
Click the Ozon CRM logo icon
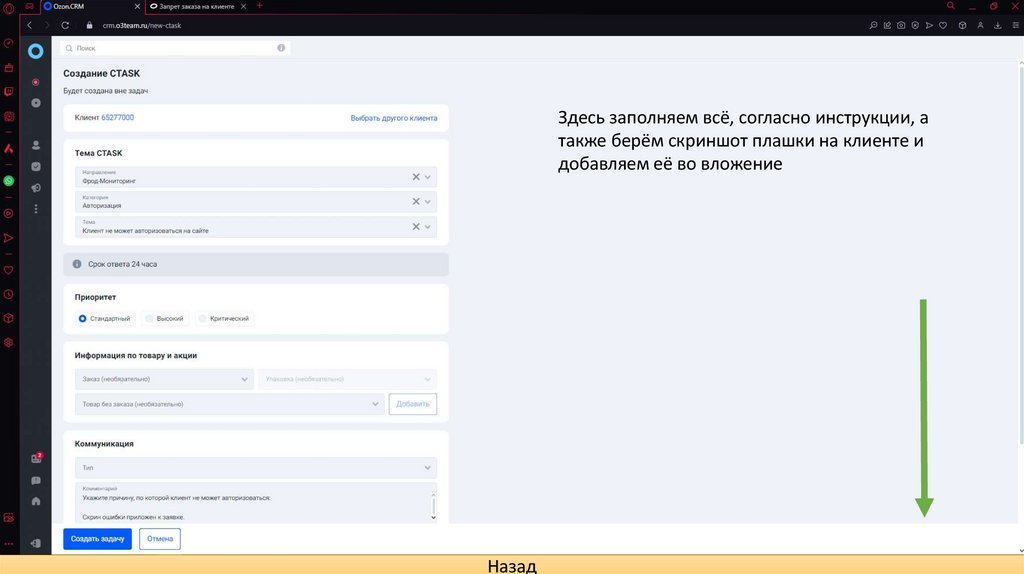[x=35, y=51]
